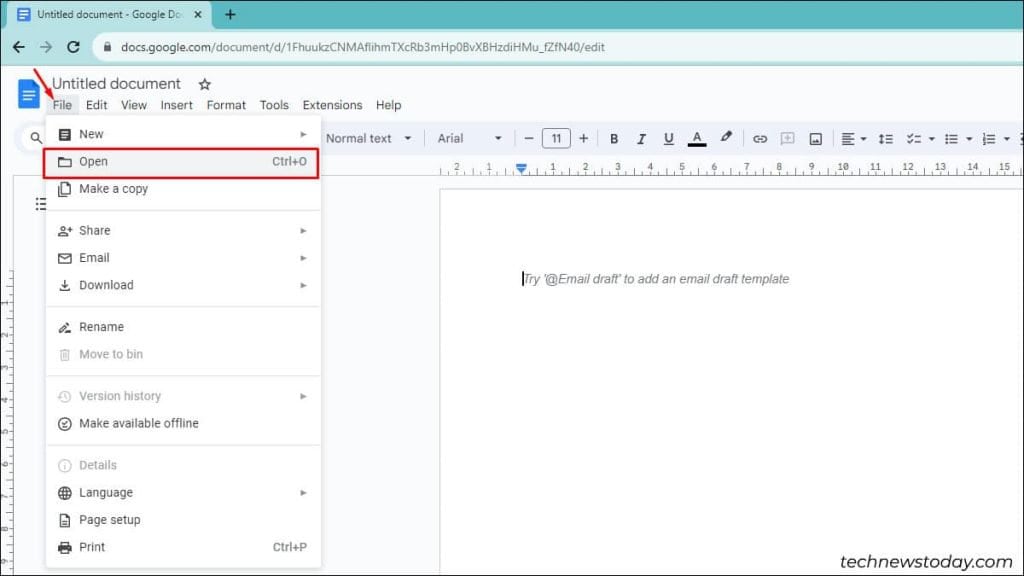Open numbered list dropdown arrow

coord(1006,139)
